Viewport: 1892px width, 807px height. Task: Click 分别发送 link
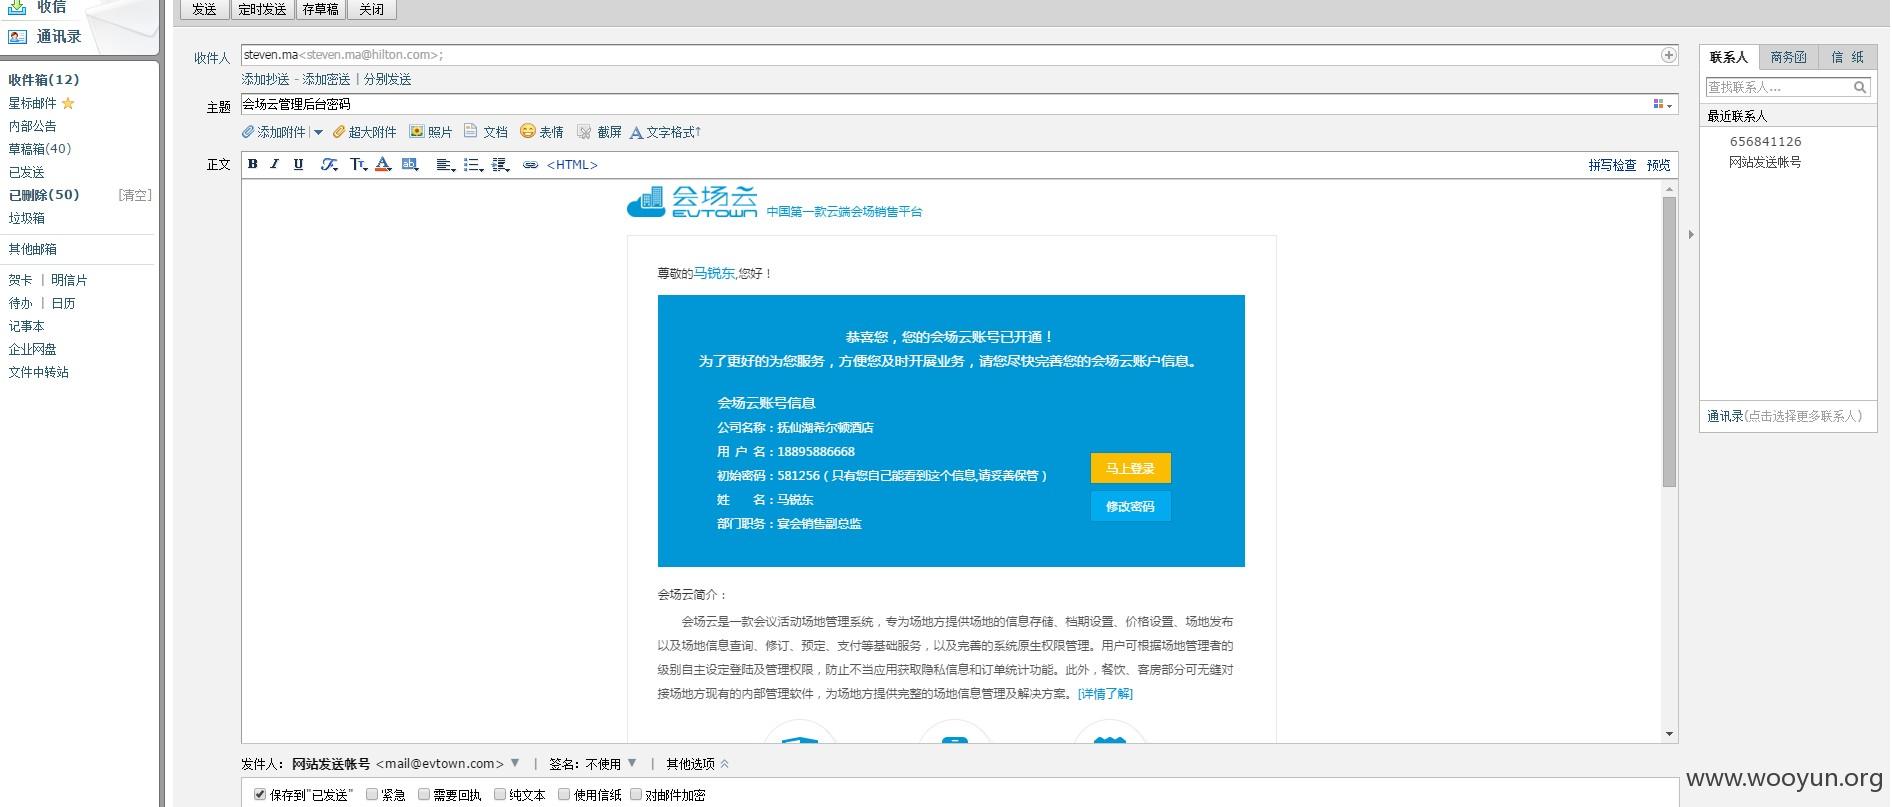(387, 79)
